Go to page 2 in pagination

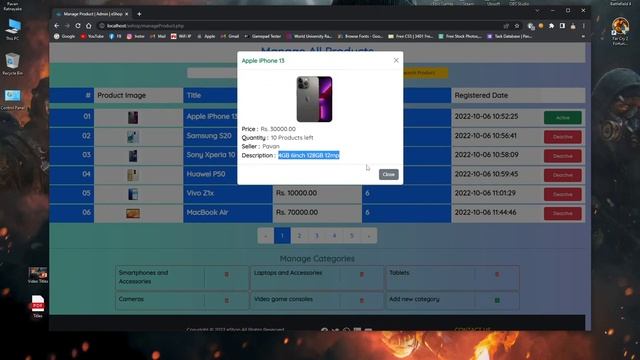(x=299, y=236)
